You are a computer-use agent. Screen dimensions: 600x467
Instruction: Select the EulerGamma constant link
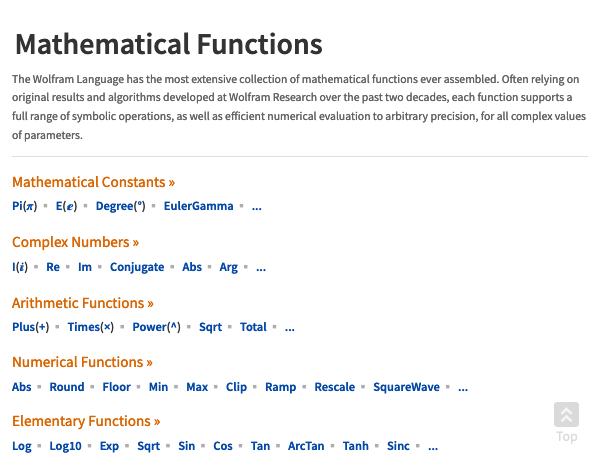coord(199,206)
